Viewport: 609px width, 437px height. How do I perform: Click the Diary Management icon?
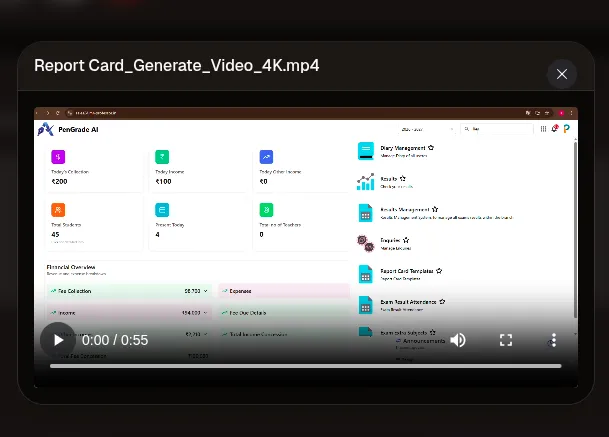tap(365, 151)
